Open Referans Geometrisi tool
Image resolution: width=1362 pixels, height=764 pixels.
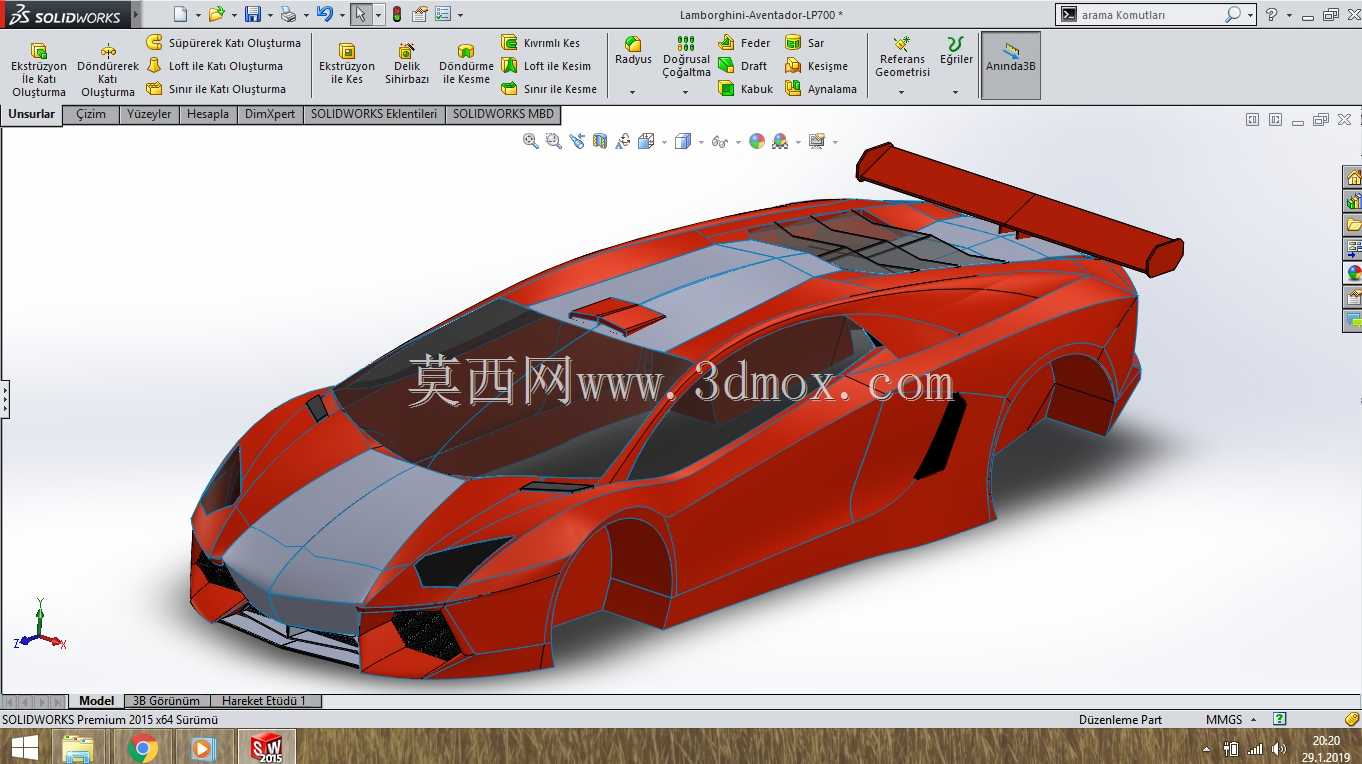click(x=902, y=57)
